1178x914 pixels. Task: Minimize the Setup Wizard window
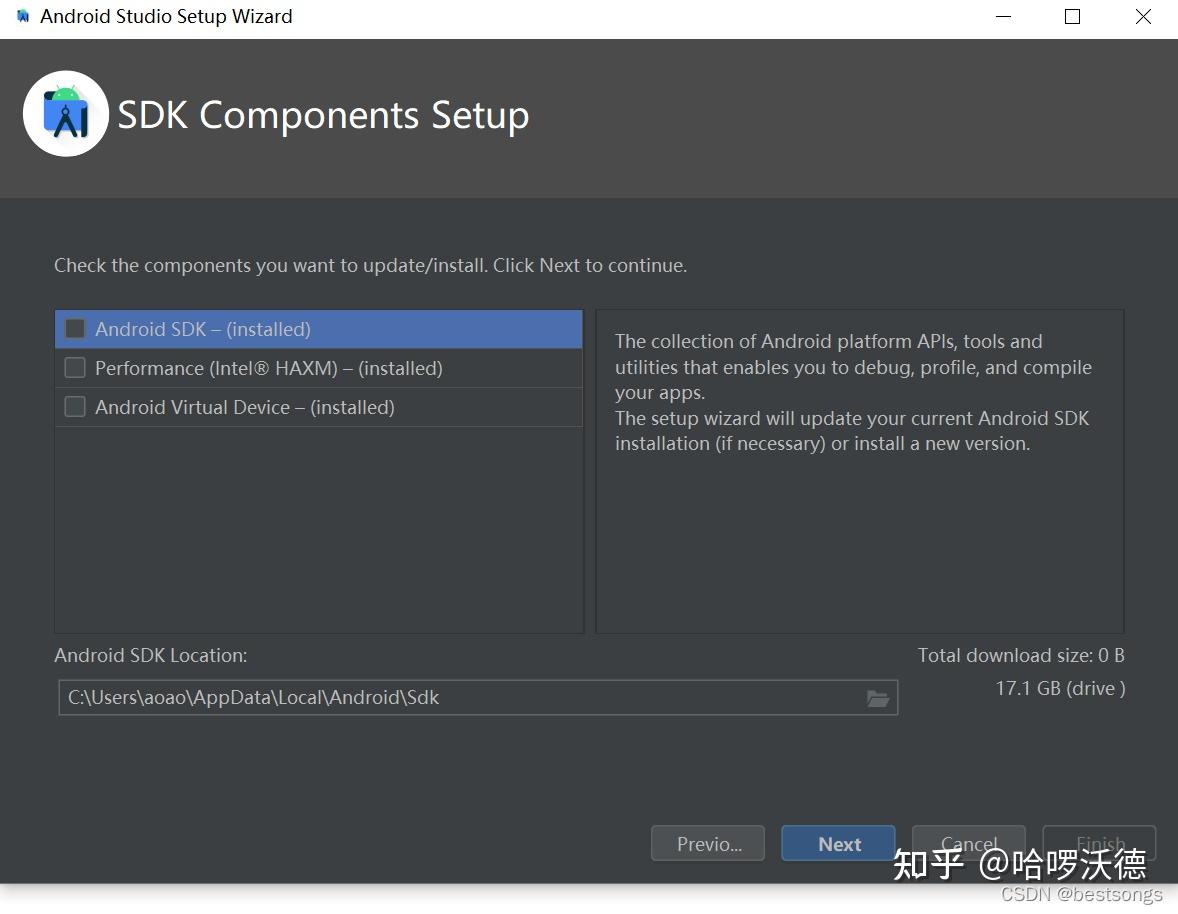(x=1001, y=17)
